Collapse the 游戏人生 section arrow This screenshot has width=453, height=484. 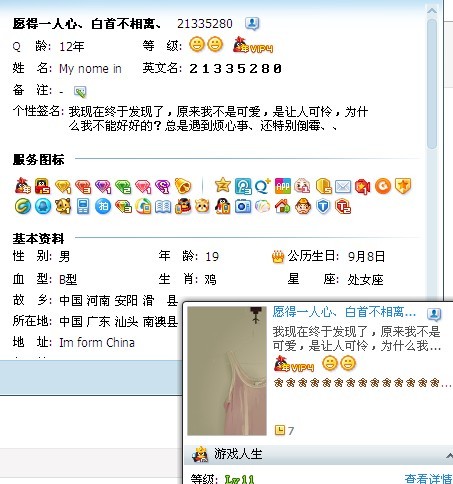coord(449,455)
